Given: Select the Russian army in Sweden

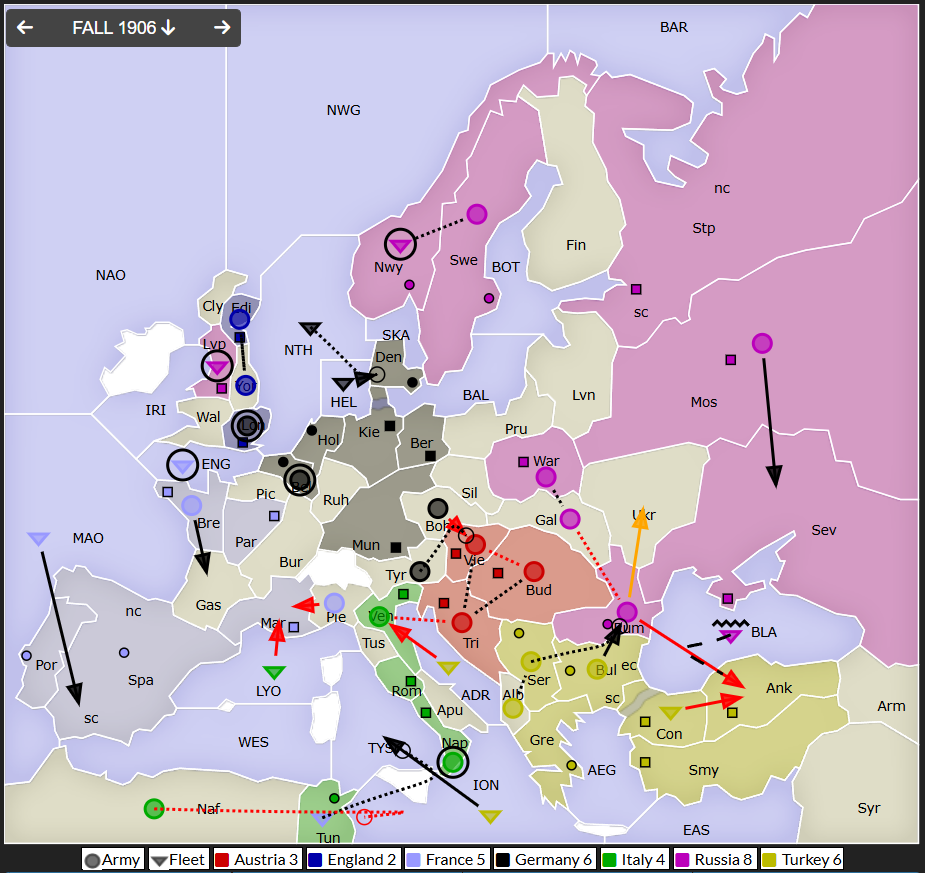Looking at the screenshot, I should tap(477, 214).
